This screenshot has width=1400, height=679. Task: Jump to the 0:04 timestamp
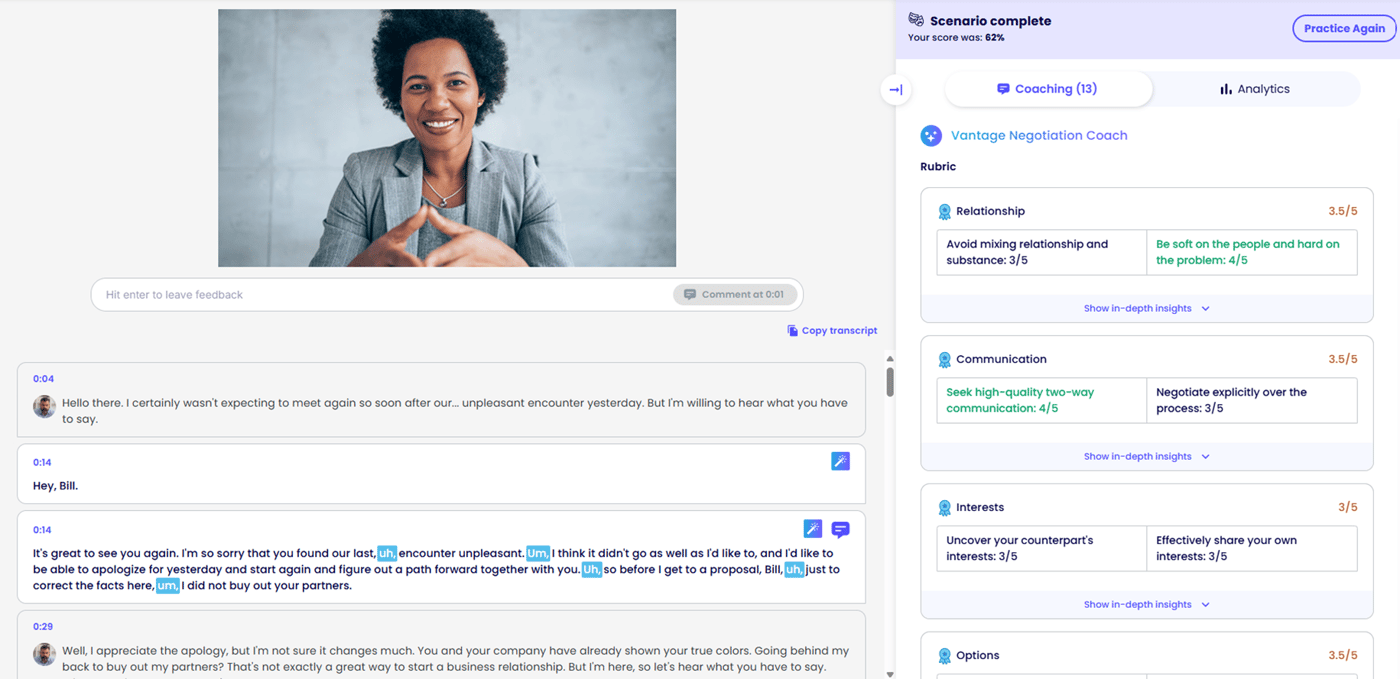coord(43,379)
